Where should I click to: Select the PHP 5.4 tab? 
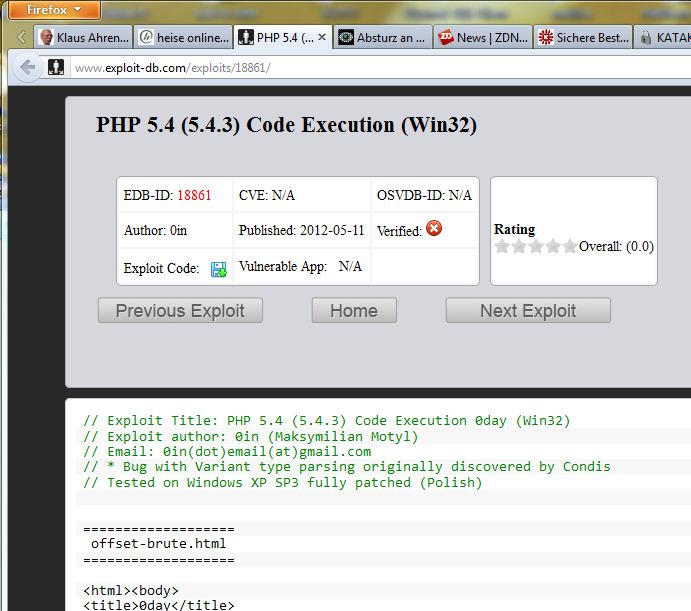[282, 37]
